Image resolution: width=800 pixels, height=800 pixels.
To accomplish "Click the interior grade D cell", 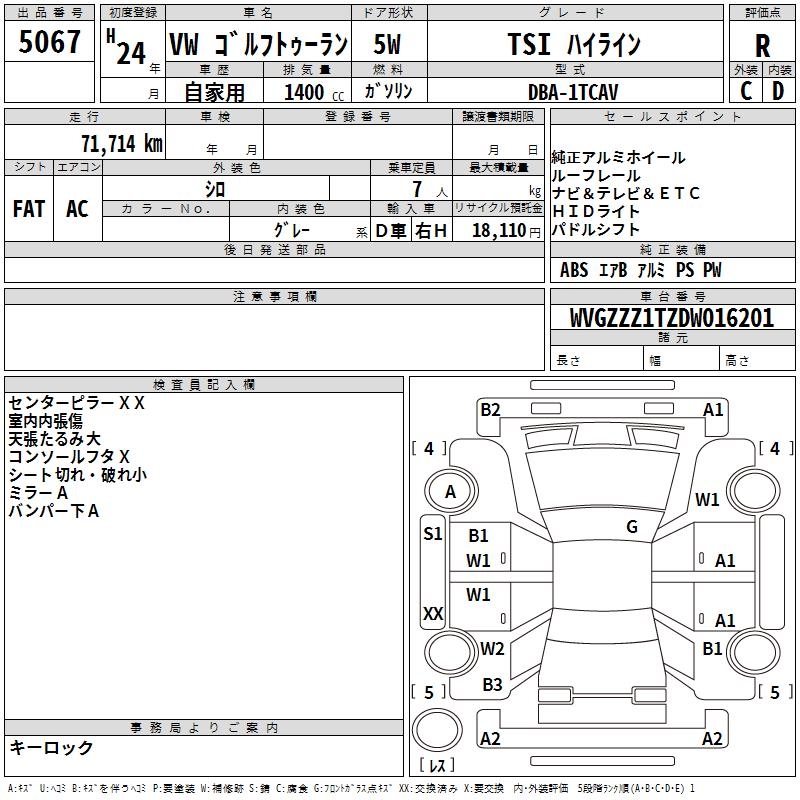I will pyautogui.click(x=778, y=90).
